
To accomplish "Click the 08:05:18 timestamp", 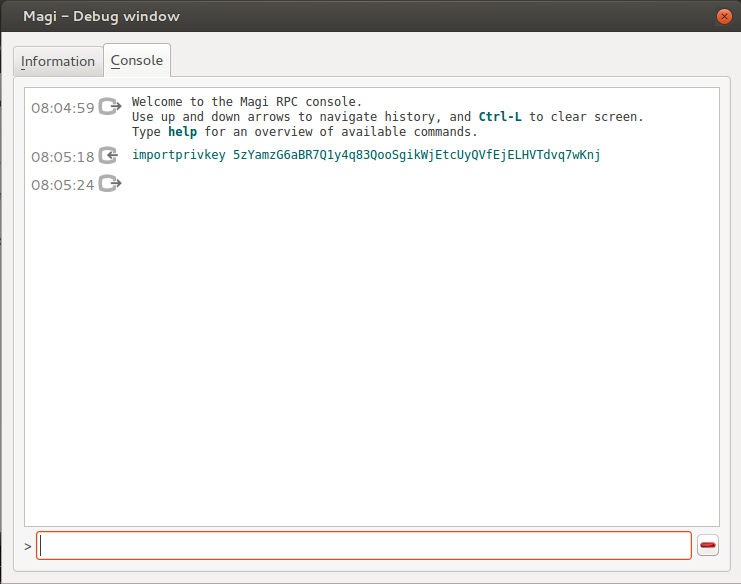I will (63, 157).
